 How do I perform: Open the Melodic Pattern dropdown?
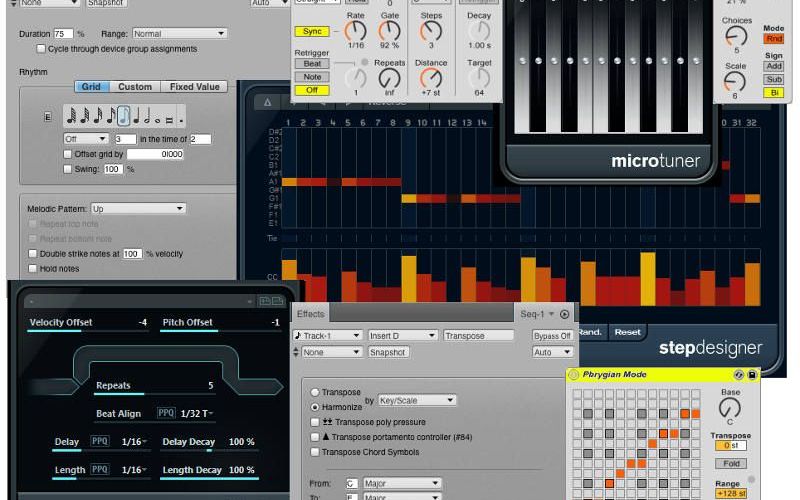(138, 208)
